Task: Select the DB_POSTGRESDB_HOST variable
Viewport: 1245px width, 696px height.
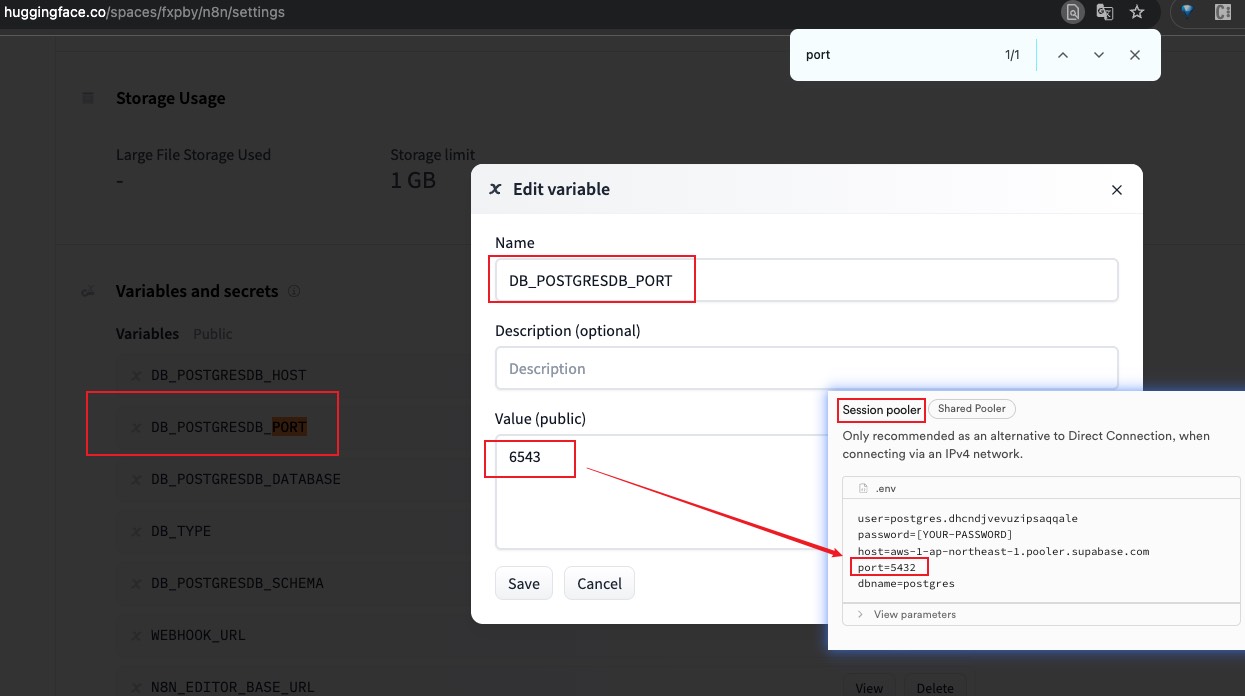Action: [x=228, y=375]
